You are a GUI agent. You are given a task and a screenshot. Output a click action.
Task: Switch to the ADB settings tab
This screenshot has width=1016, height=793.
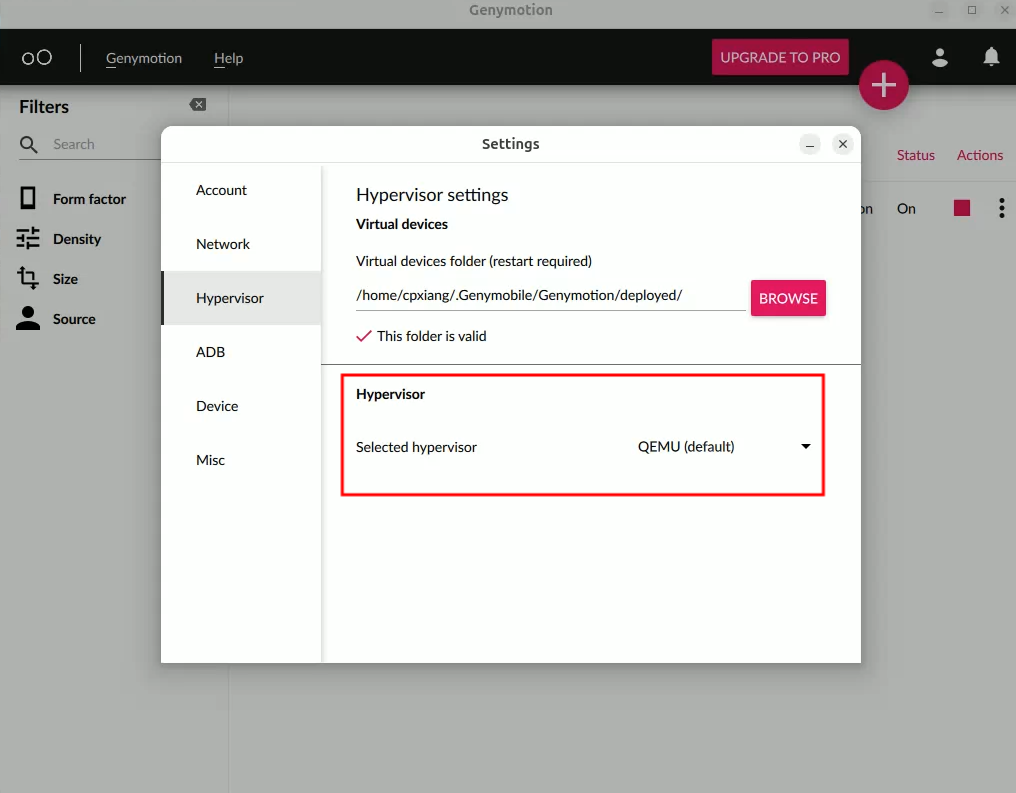click(x=210, y=352)
